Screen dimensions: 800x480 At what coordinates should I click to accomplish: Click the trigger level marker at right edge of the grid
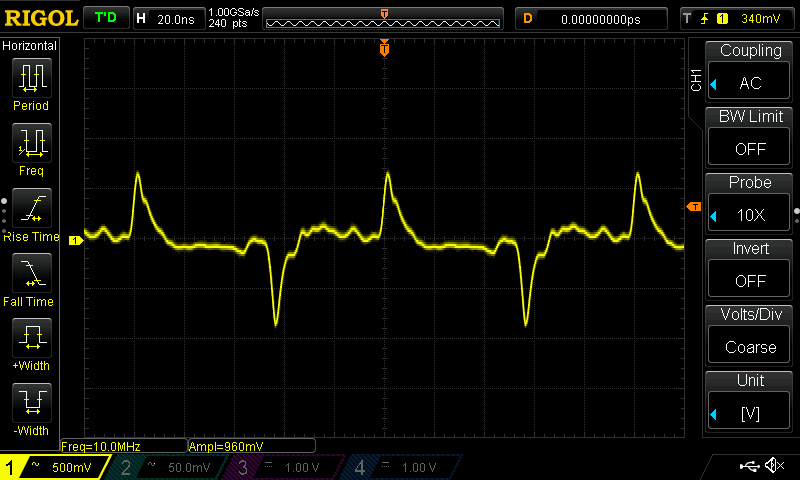pyautogui.click(x=694, y=207)
